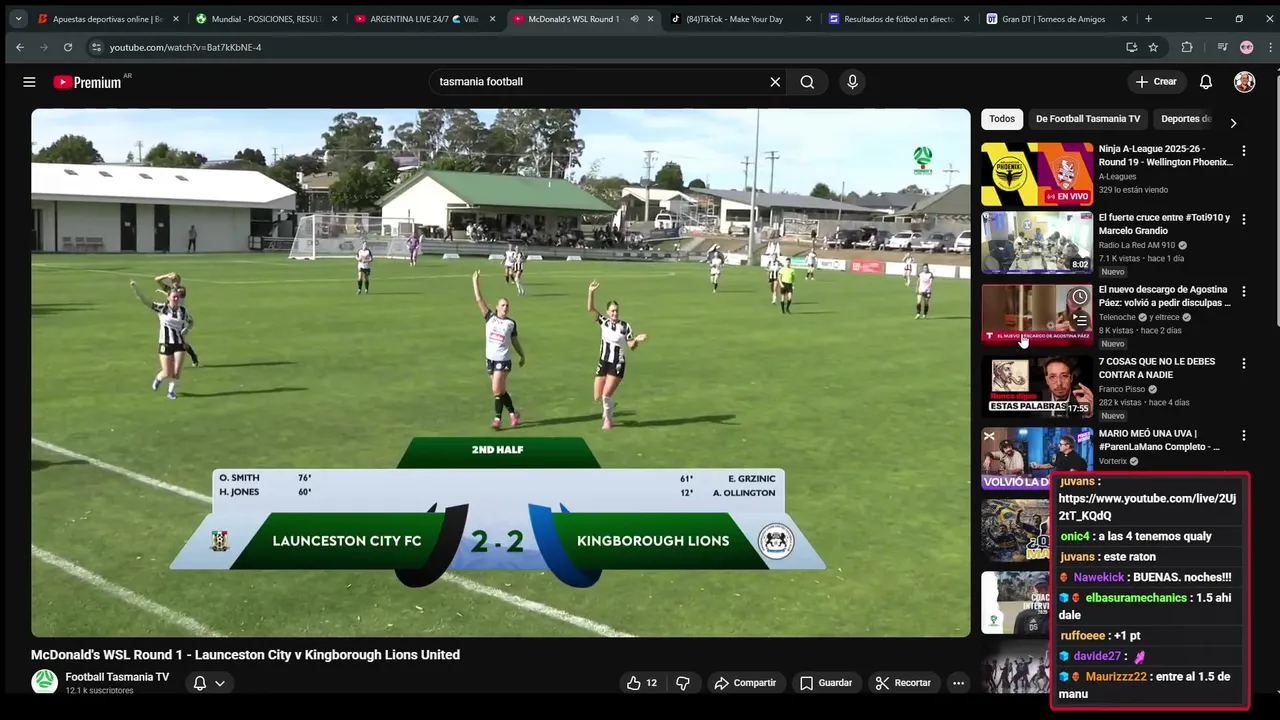Click the A-Leagues channel name

1117,177
